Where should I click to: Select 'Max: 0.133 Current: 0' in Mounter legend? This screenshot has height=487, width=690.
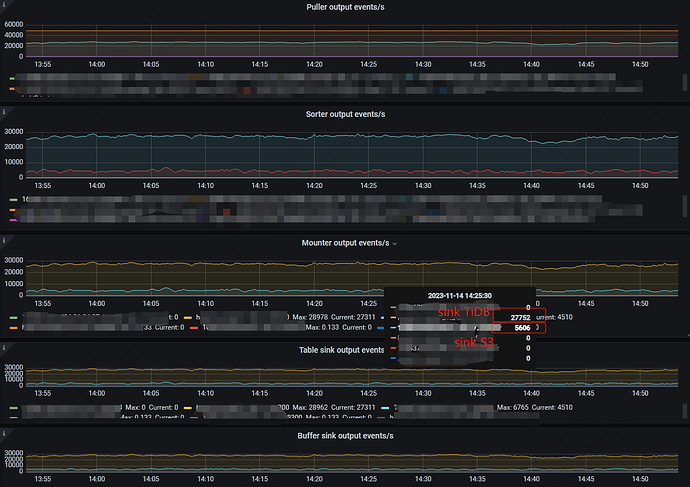(x=338, y=327)
